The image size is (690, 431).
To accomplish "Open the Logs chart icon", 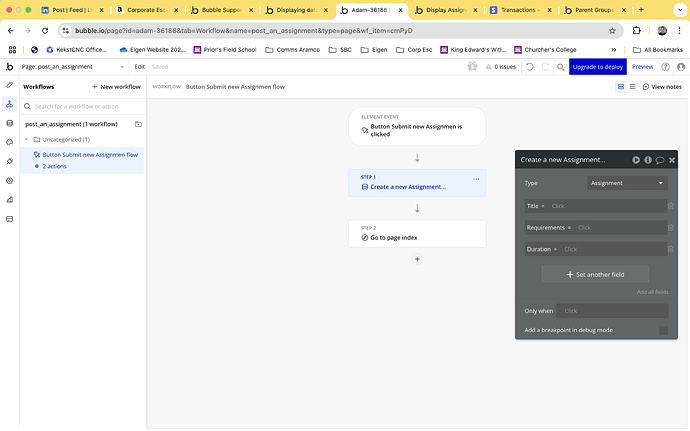I will 10,200.
